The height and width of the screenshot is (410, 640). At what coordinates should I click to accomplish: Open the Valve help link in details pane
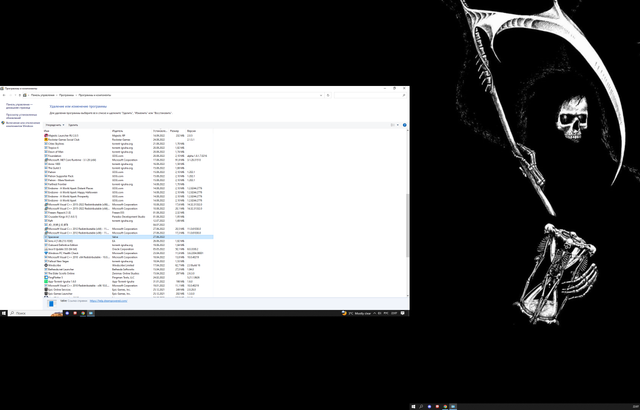click(x=108, y=301)
